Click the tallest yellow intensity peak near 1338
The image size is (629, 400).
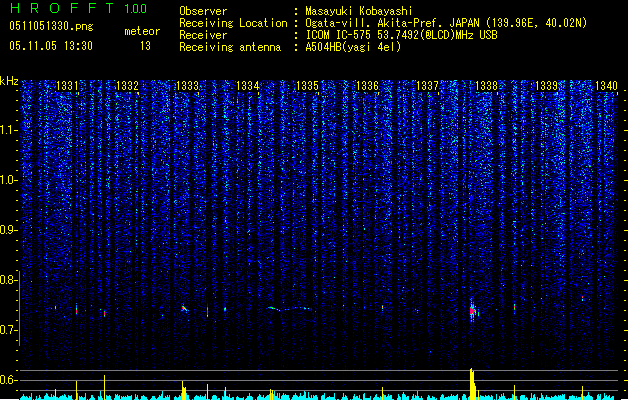[x=472, y=384]
